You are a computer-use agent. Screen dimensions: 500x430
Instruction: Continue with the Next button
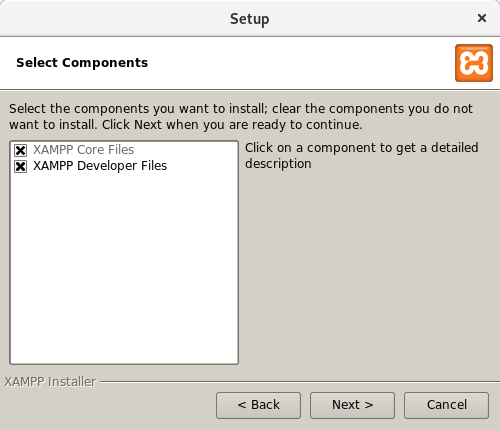click(352, 405)
